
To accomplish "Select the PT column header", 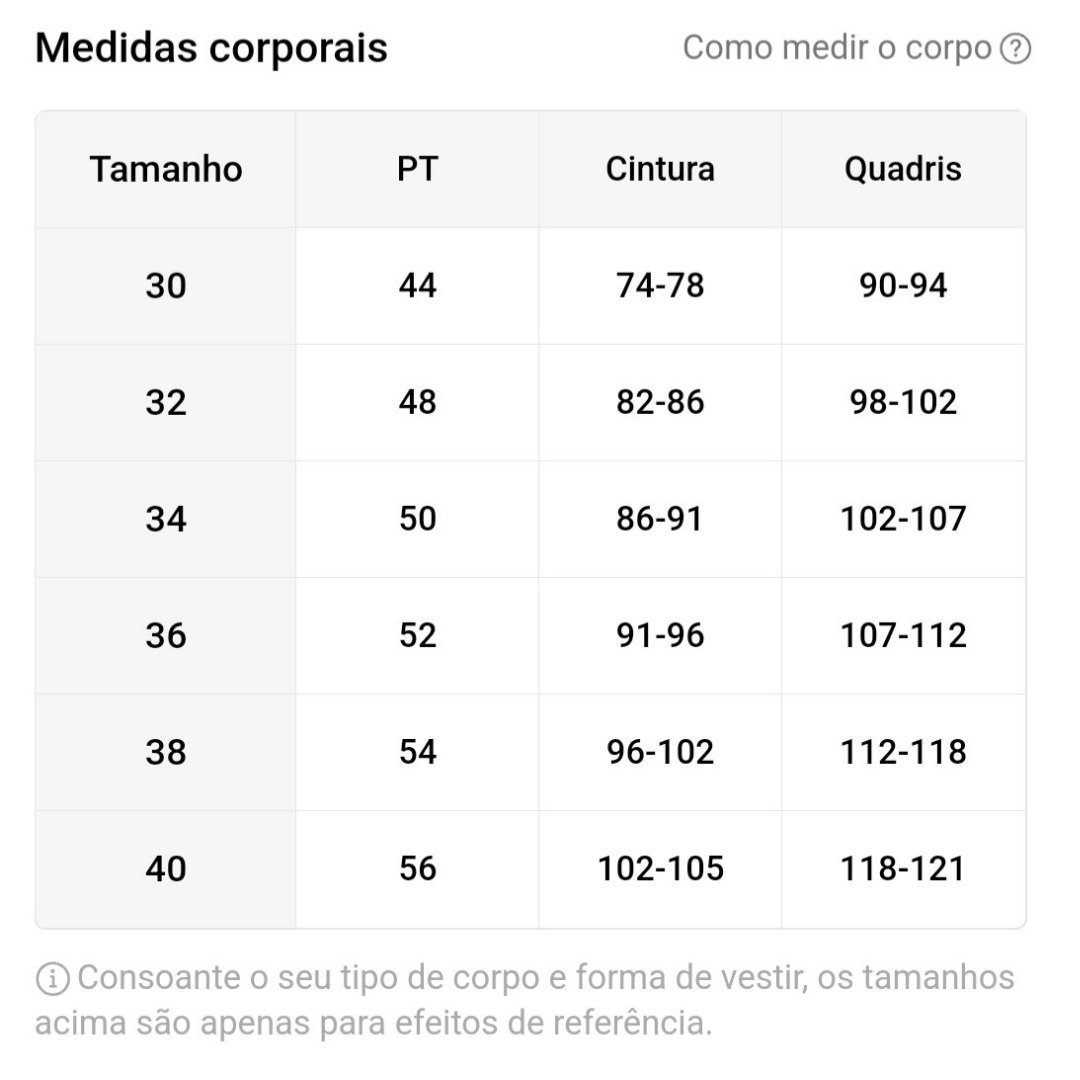I will pos(417,169).
